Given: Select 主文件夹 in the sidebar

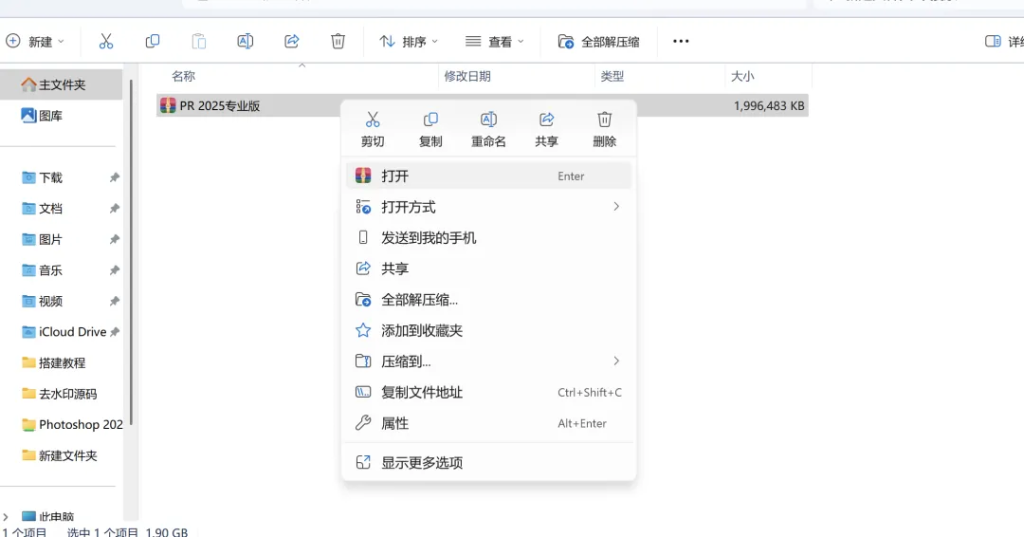Looking at the screenshot, I should click(61, 85).
